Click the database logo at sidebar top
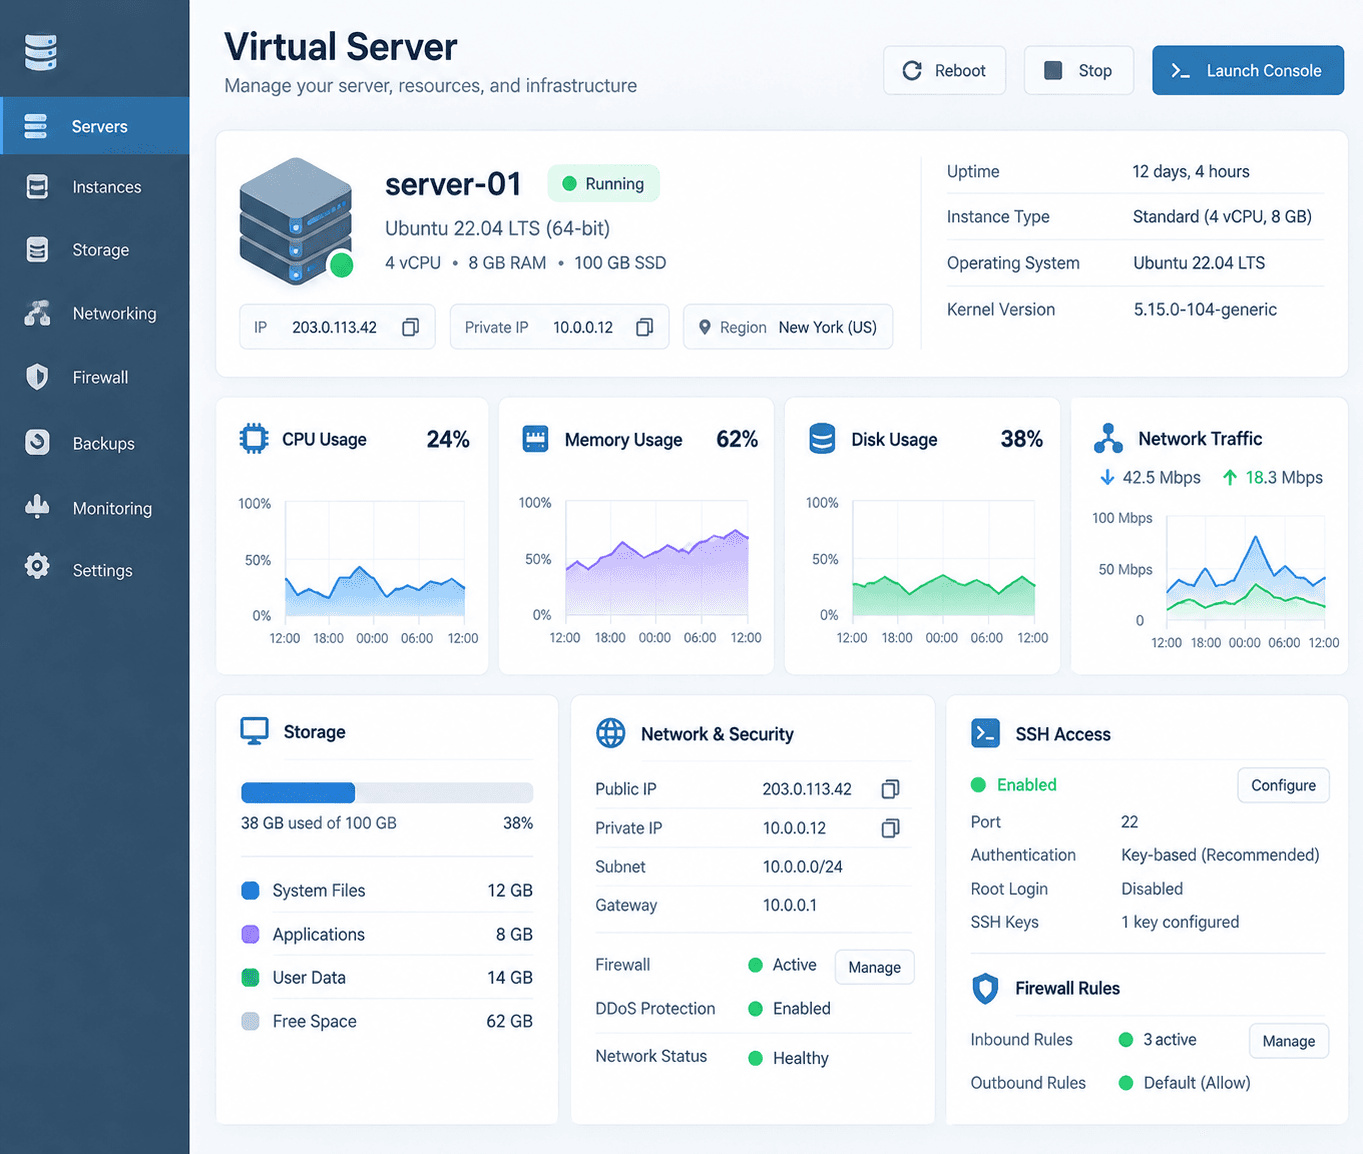1363x1154 pixels. click(x=41, y=52)
